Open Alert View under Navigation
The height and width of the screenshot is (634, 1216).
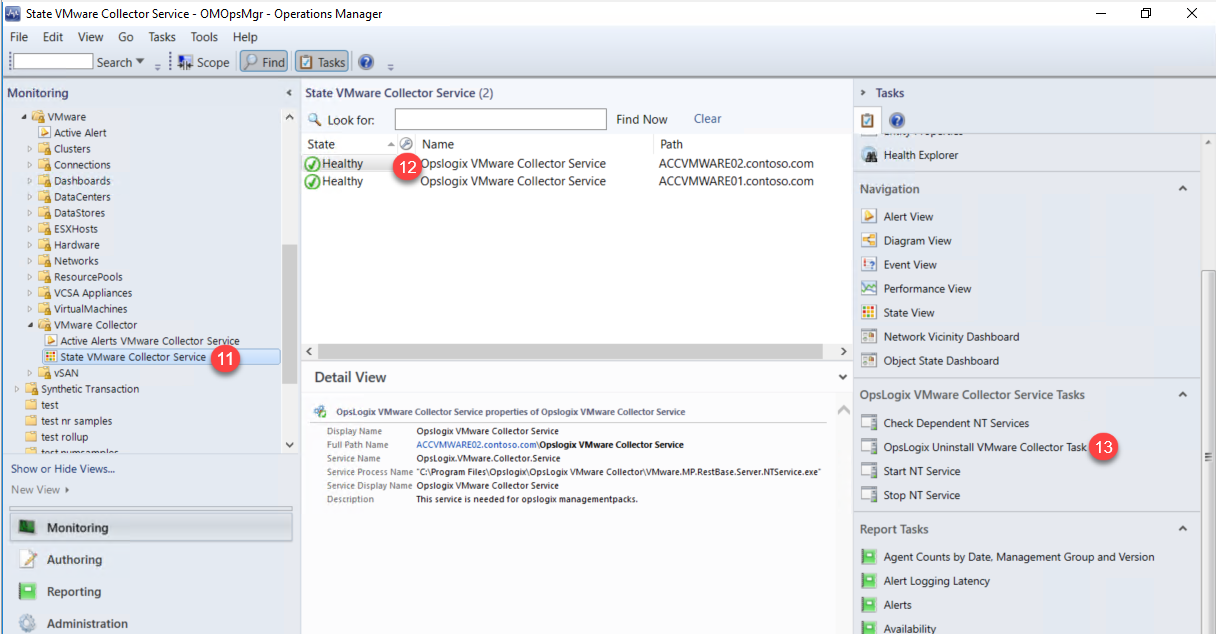click(908, 217)
